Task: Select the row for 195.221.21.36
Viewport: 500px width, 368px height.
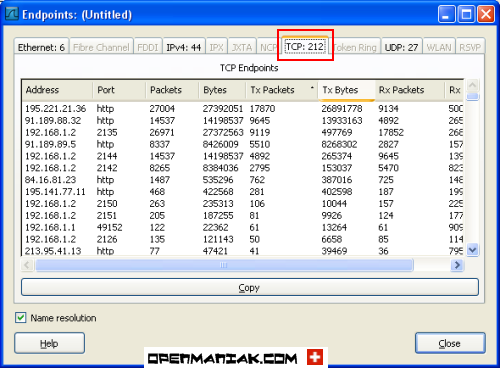Action: click(x=243, y=109)
